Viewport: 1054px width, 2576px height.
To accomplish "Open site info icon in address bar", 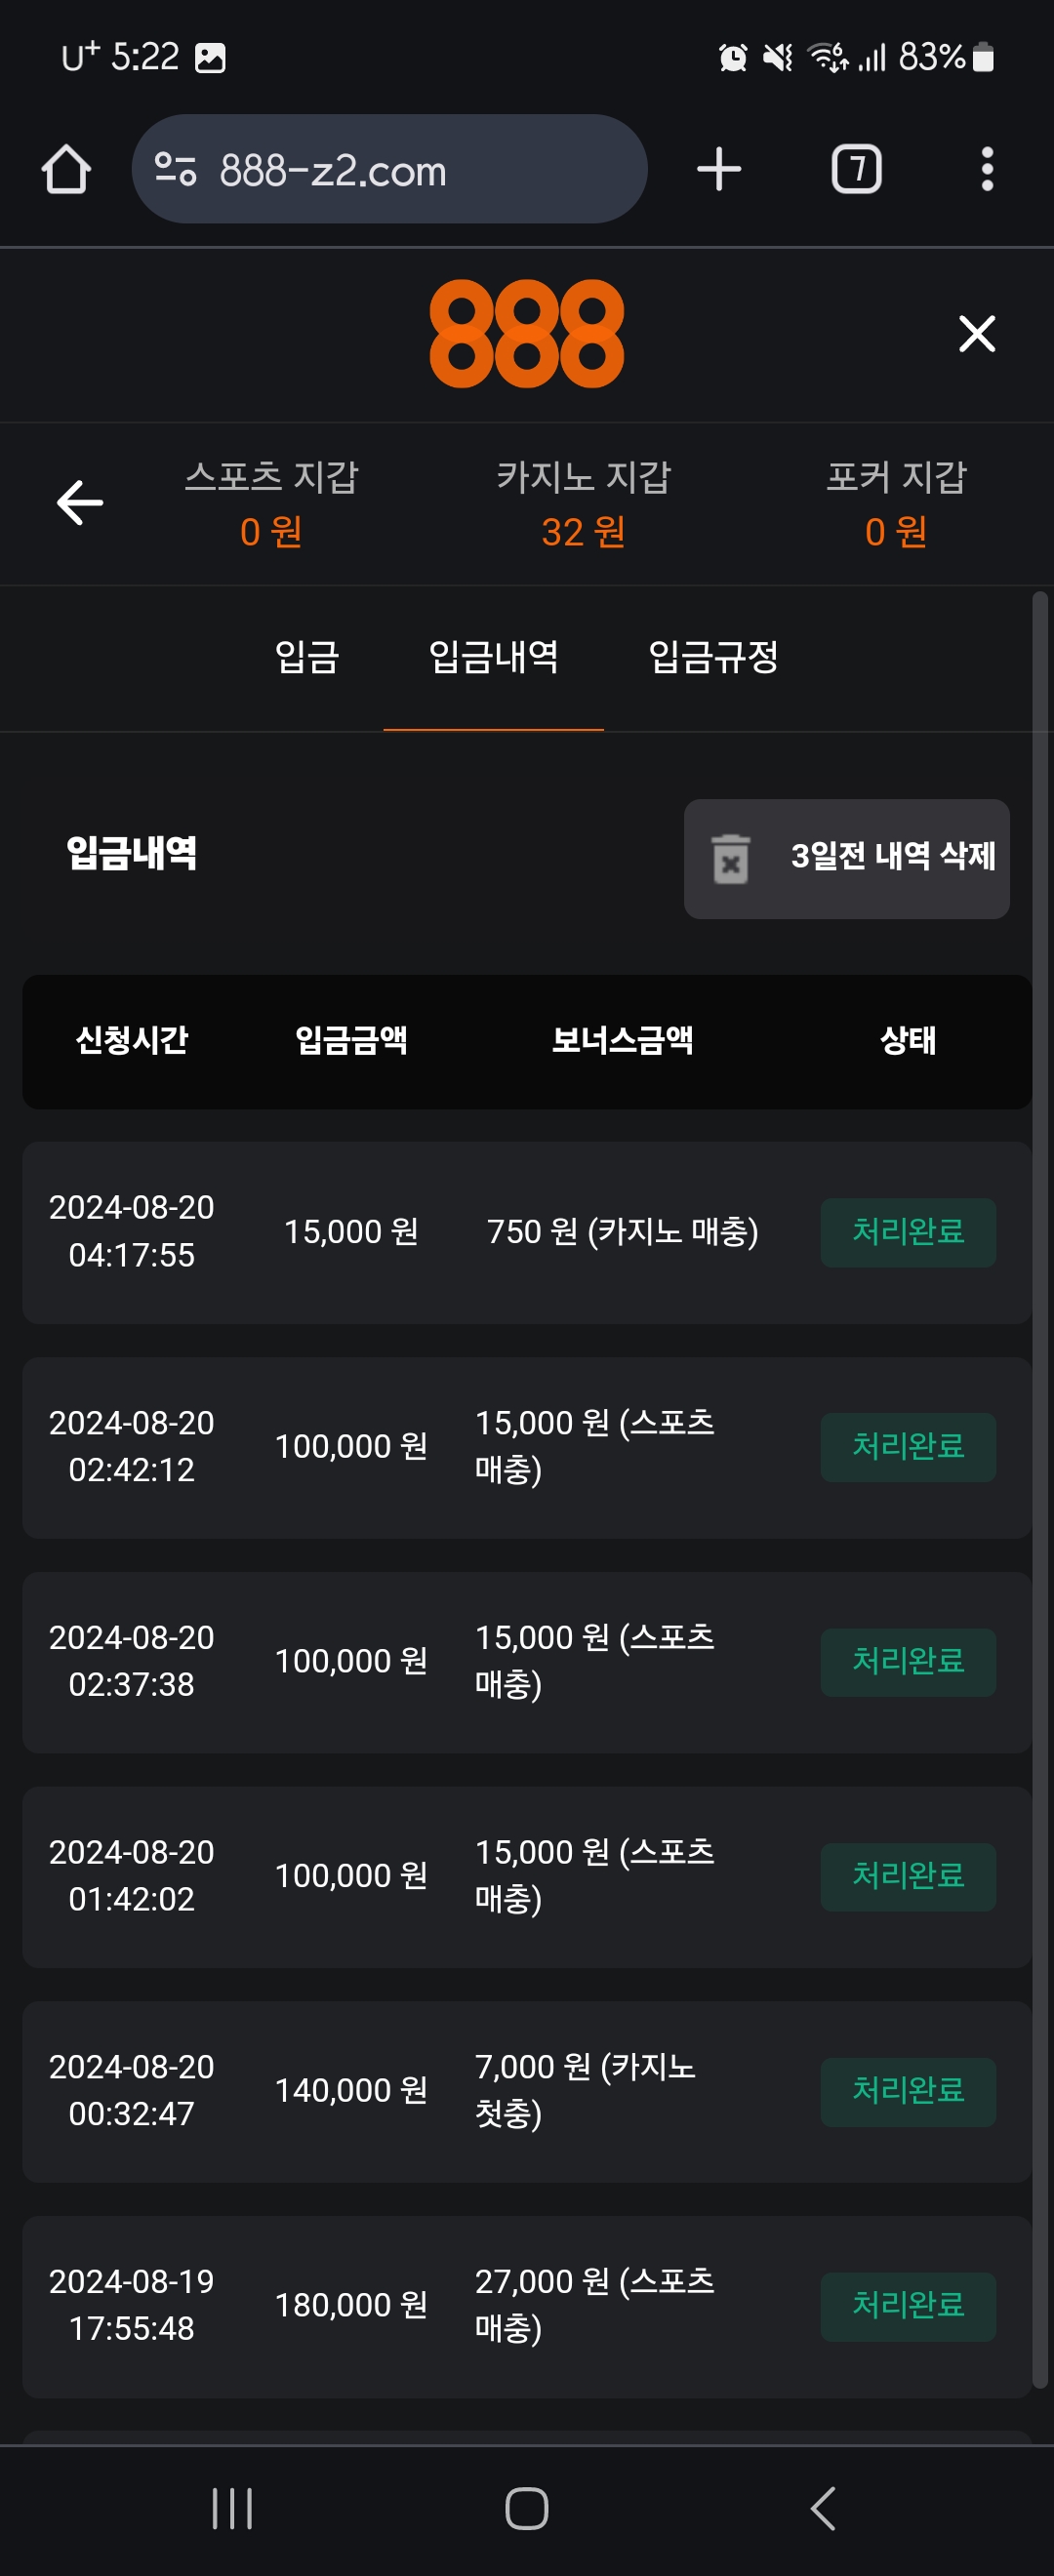I will [x=176, y=169].
